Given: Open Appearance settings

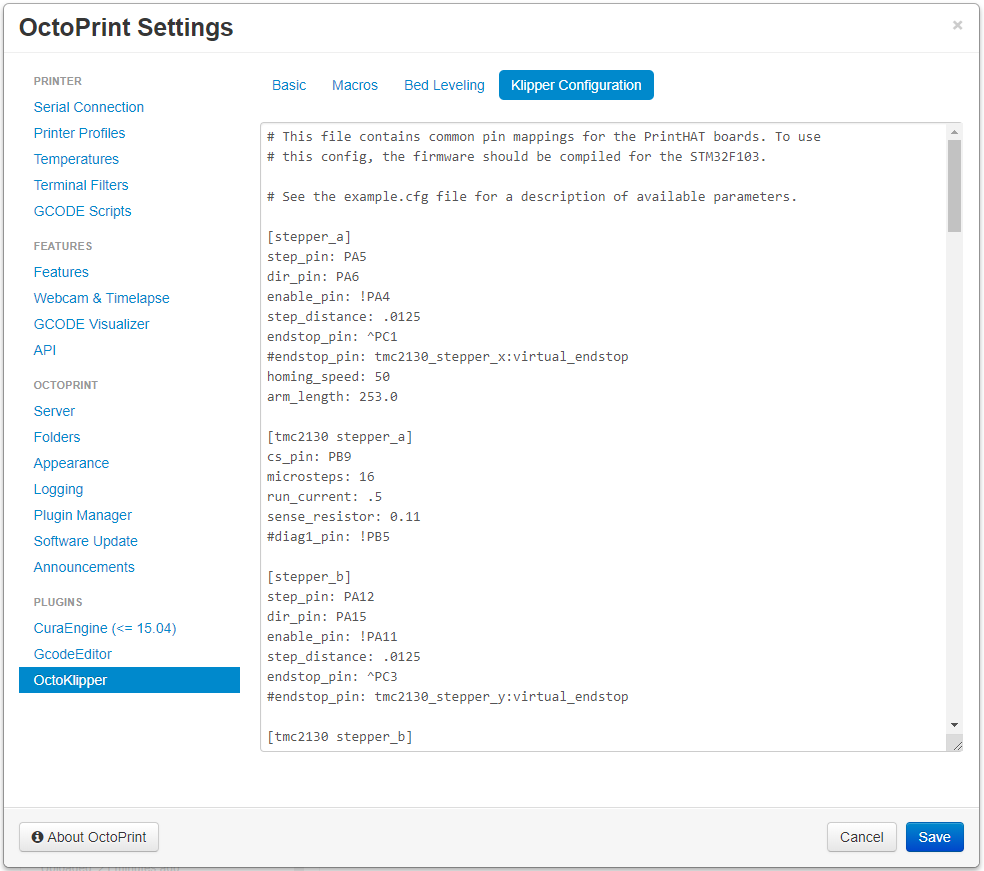Looking at the screenshot, I should (71, 463).
